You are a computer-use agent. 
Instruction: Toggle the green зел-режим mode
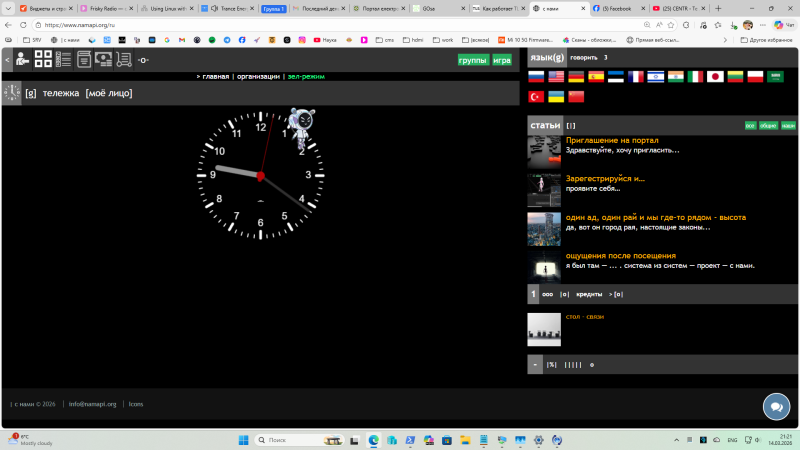[x=306, y=76]
